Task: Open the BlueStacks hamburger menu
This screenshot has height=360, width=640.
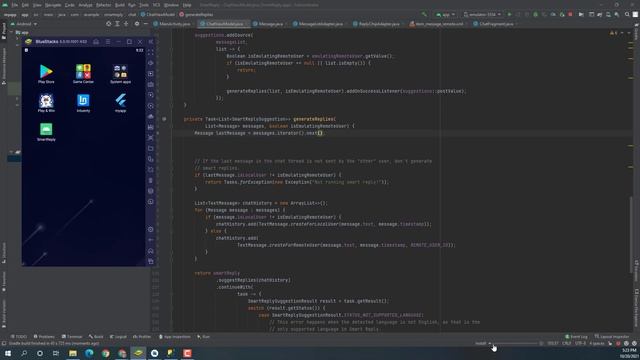Action: click(x=108, y=42)
